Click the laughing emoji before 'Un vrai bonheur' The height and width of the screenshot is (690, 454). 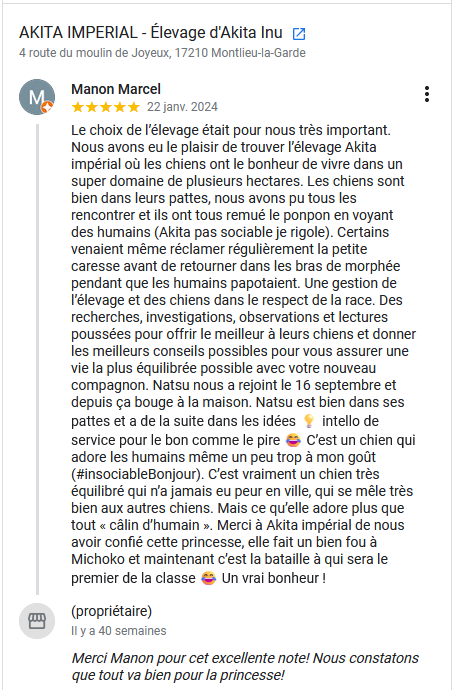click(208, 578)
